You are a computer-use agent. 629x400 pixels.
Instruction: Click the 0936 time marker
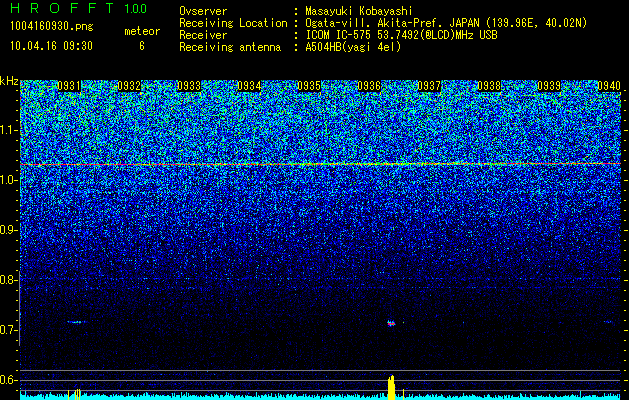pyautogui.click(x=369, y=86)
